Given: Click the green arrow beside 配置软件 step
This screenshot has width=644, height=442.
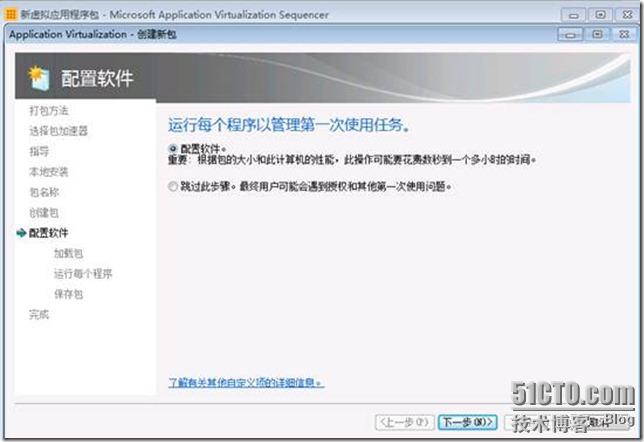Looking at the screenshot, I should (x=21, y=233).
